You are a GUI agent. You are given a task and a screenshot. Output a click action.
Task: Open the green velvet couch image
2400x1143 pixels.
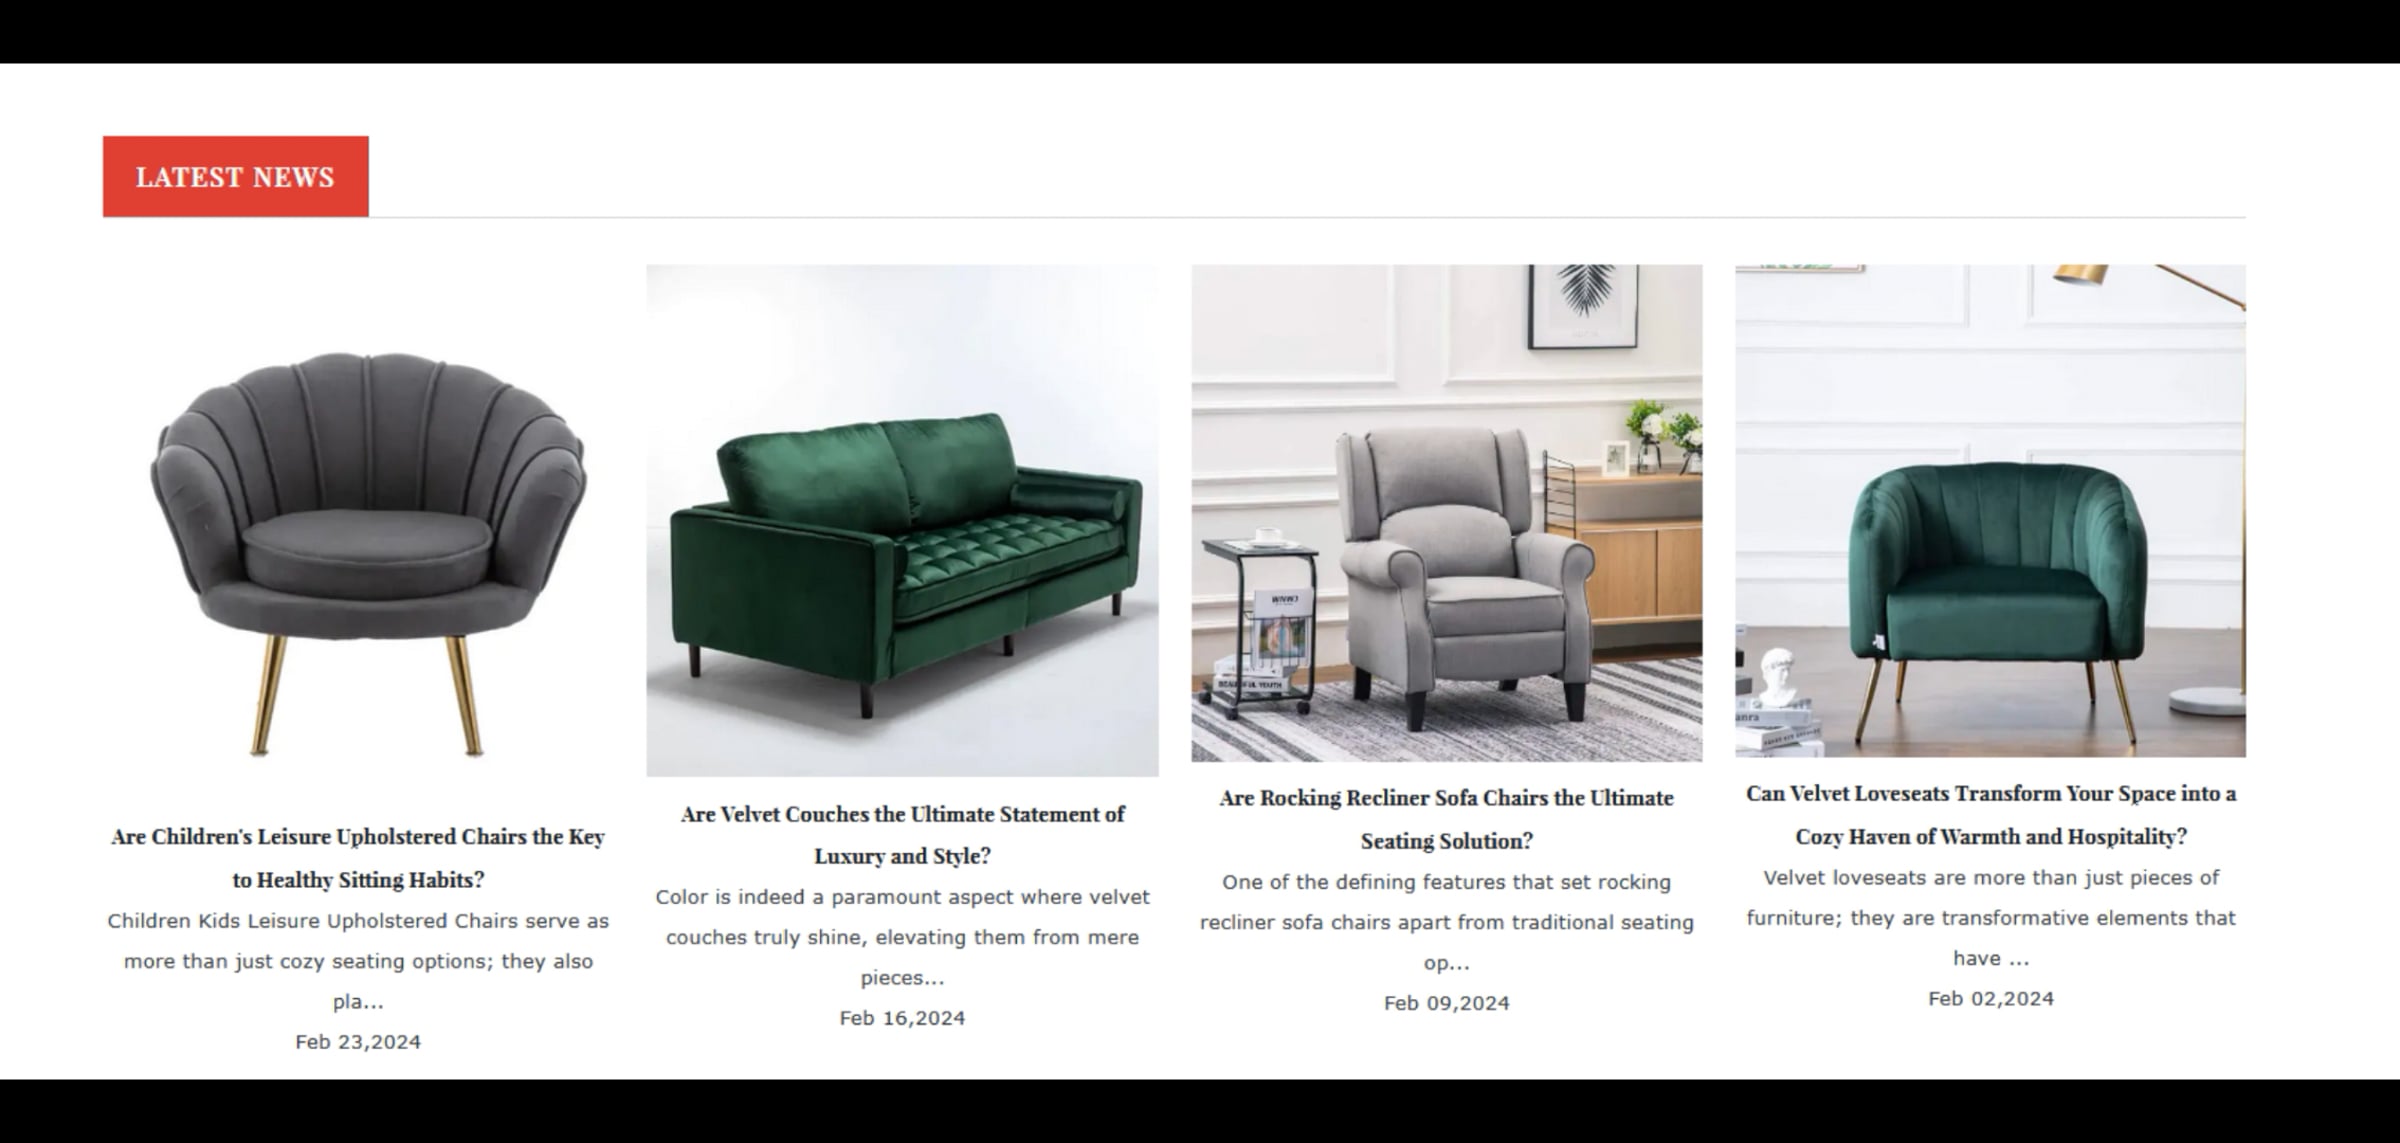(902, 520)
